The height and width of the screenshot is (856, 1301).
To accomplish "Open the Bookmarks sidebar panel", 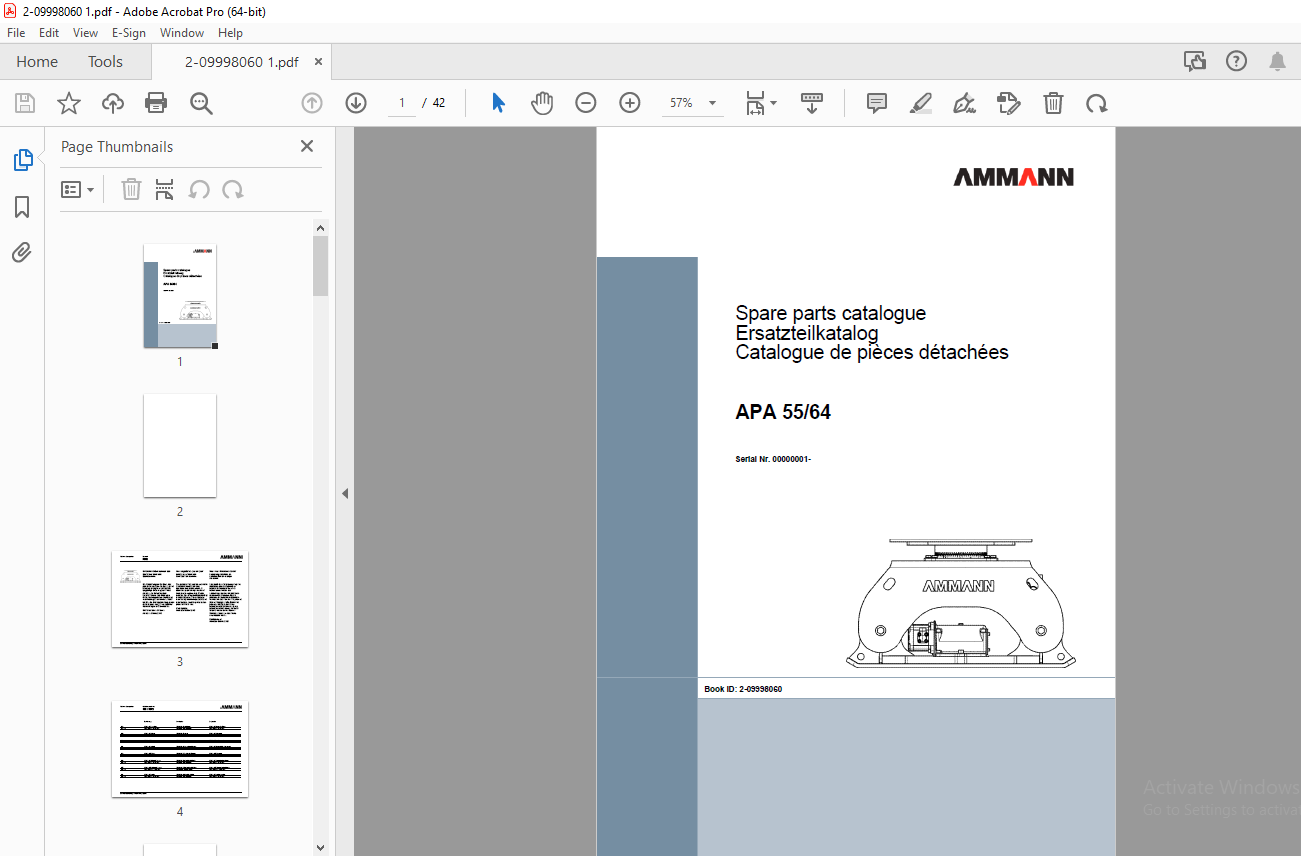I will 22,207.
